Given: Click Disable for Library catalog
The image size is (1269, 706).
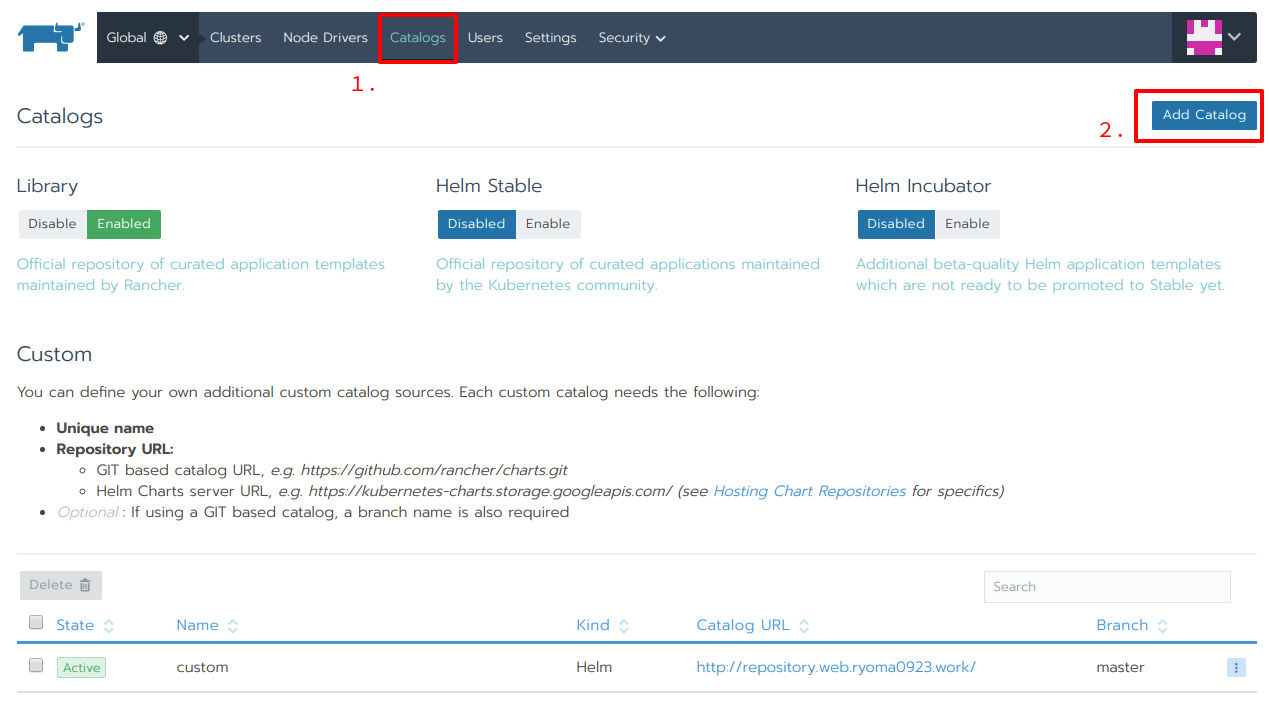Looking at the screenshot, I should click(x=52, y=224).
